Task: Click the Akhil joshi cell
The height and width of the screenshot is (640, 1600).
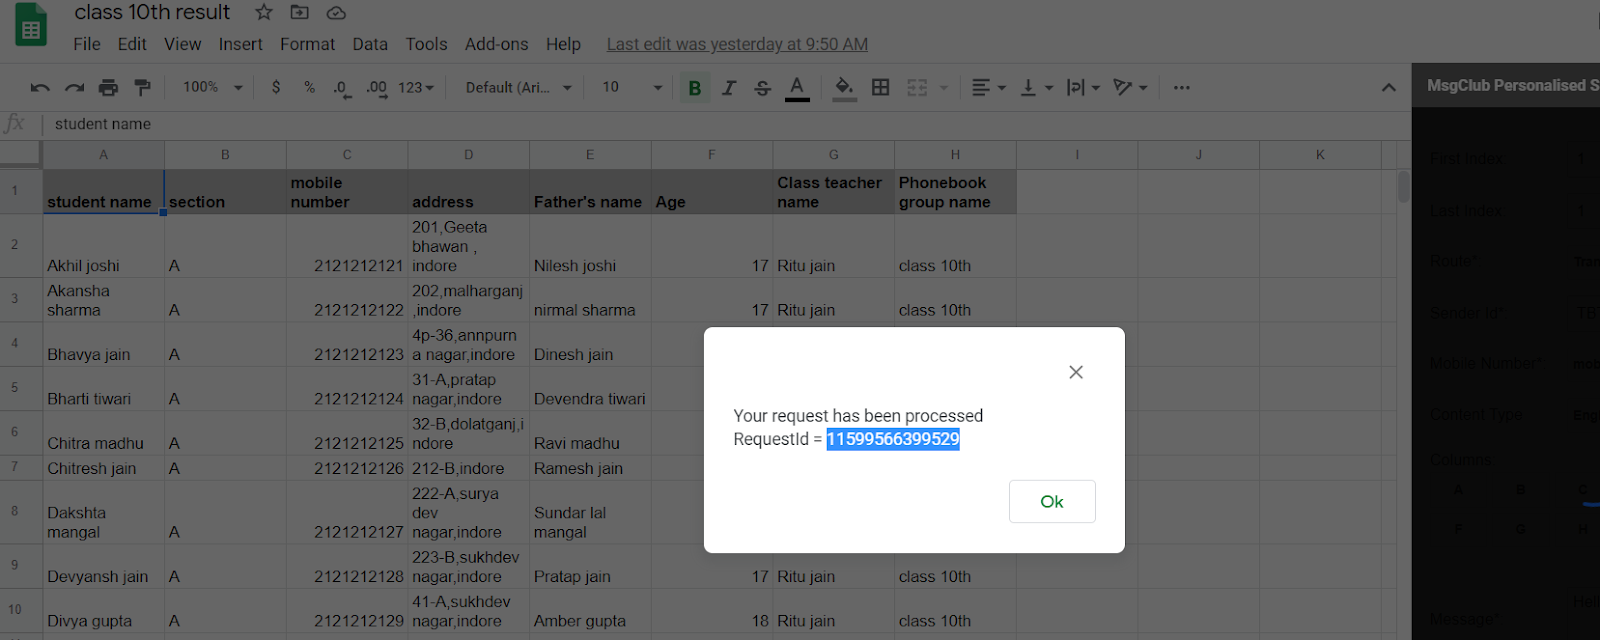Action: tap(103, 246)
